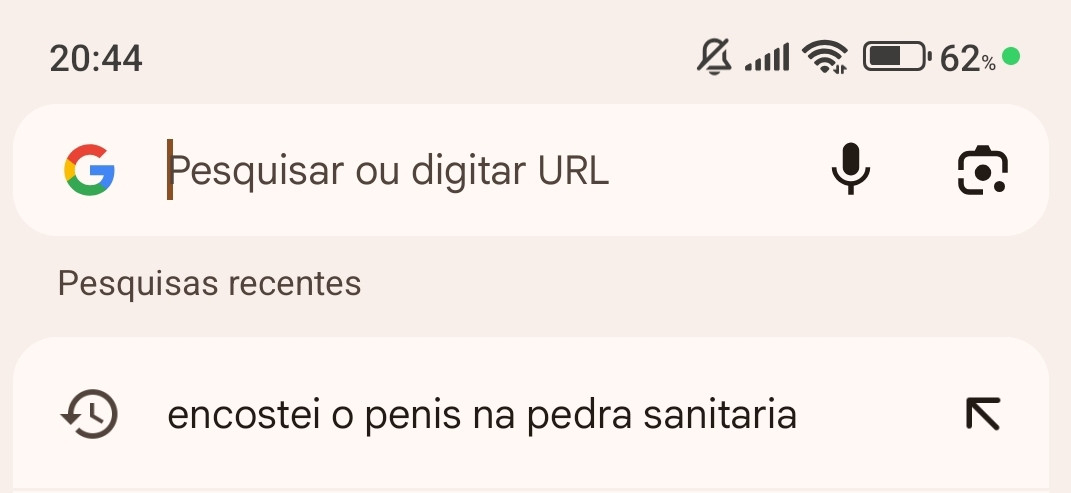Viewport: 1071px width, 493px height.
Task: Focus the "Pesquisar ou digitar URL" field
Action: (480, 171)
